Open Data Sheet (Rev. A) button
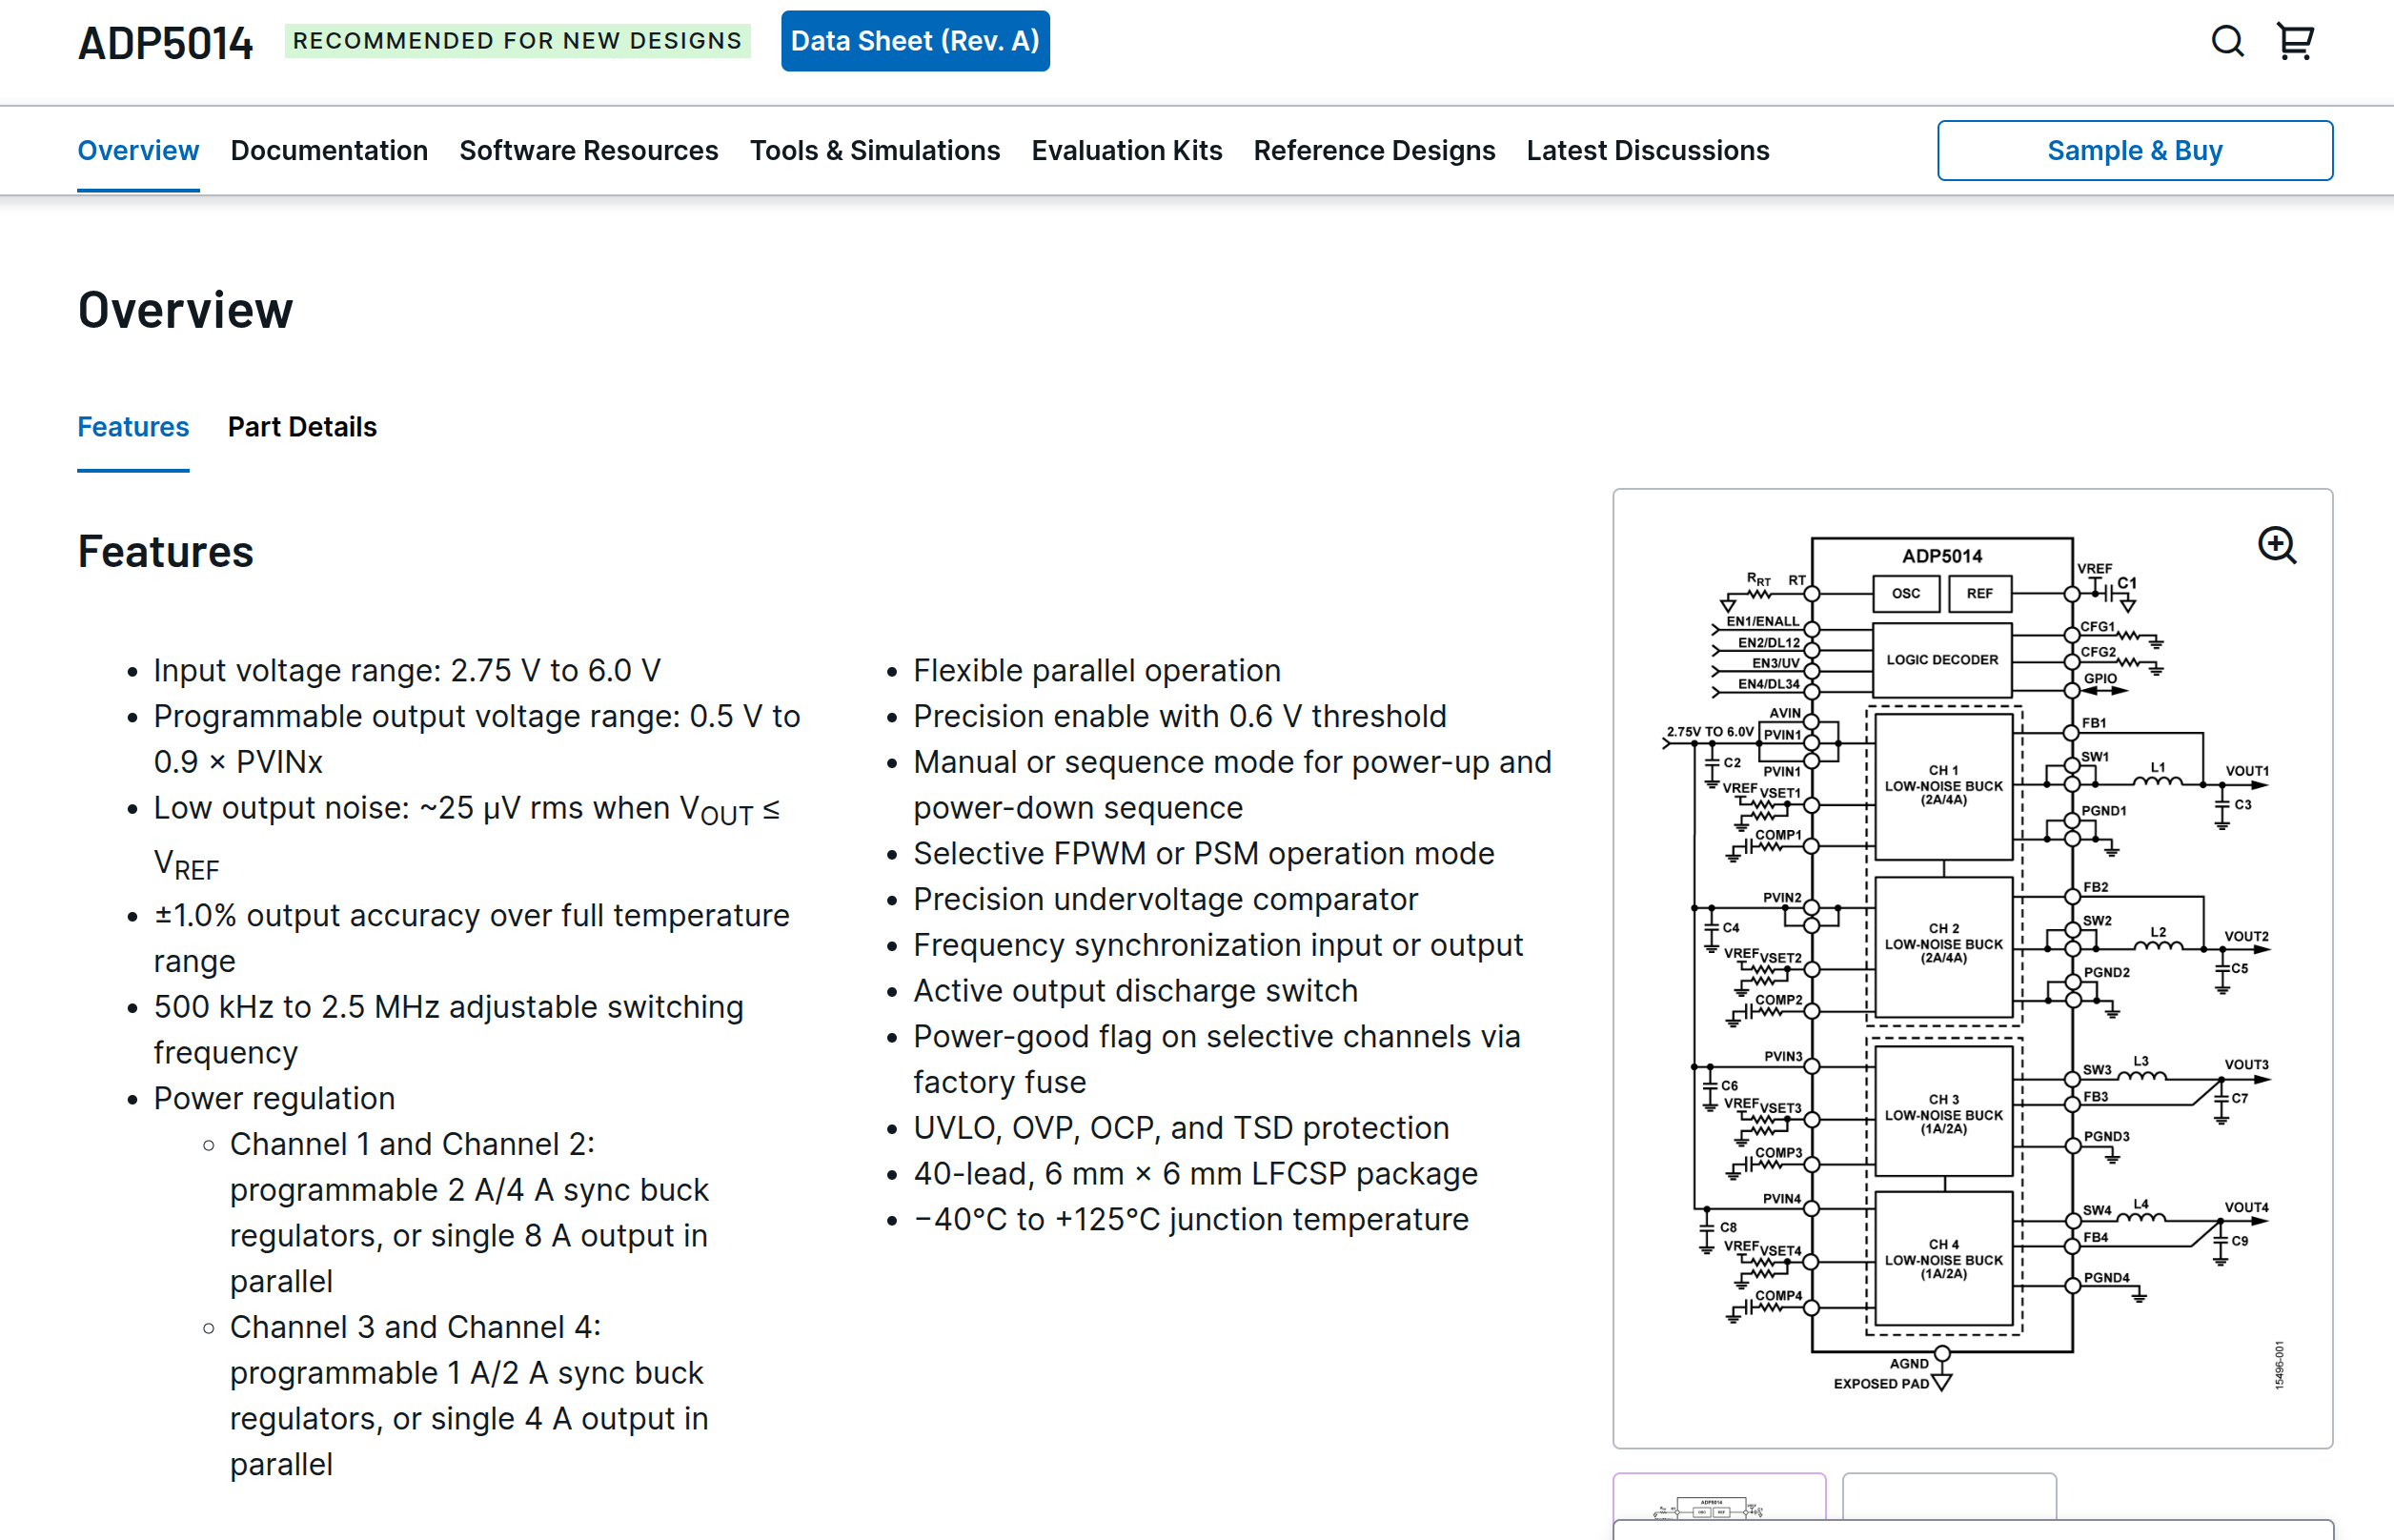Image resolution: width=2394 pixels, height=1540 pixels. 914,41
